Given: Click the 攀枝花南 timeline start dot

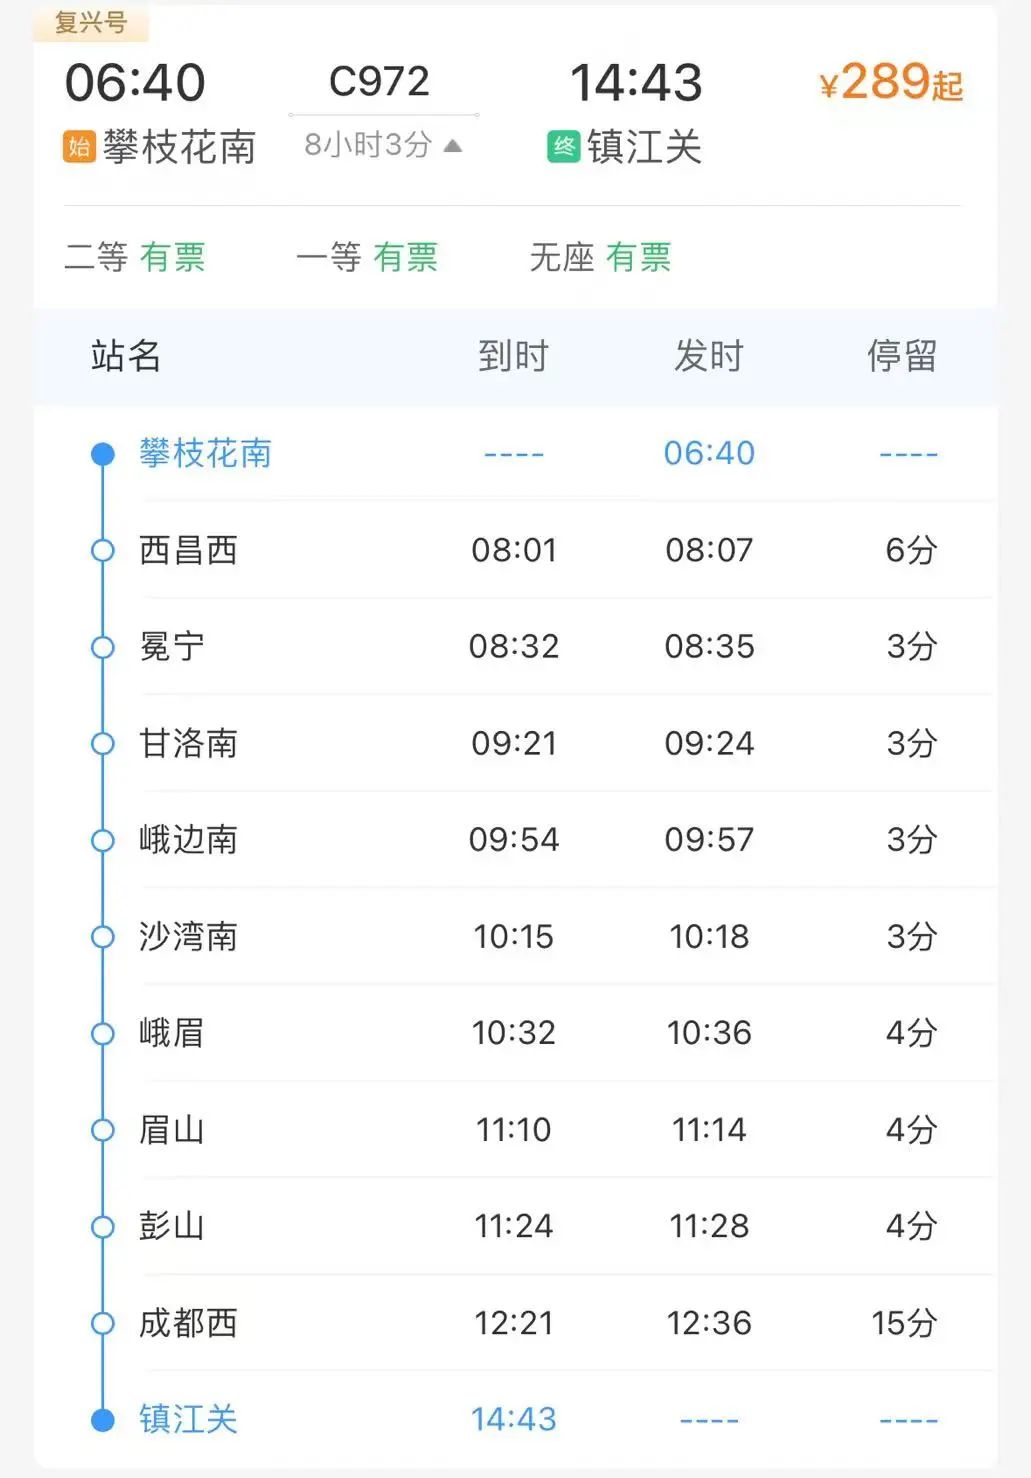Looking at the screenshot, I should coord(102,454).
